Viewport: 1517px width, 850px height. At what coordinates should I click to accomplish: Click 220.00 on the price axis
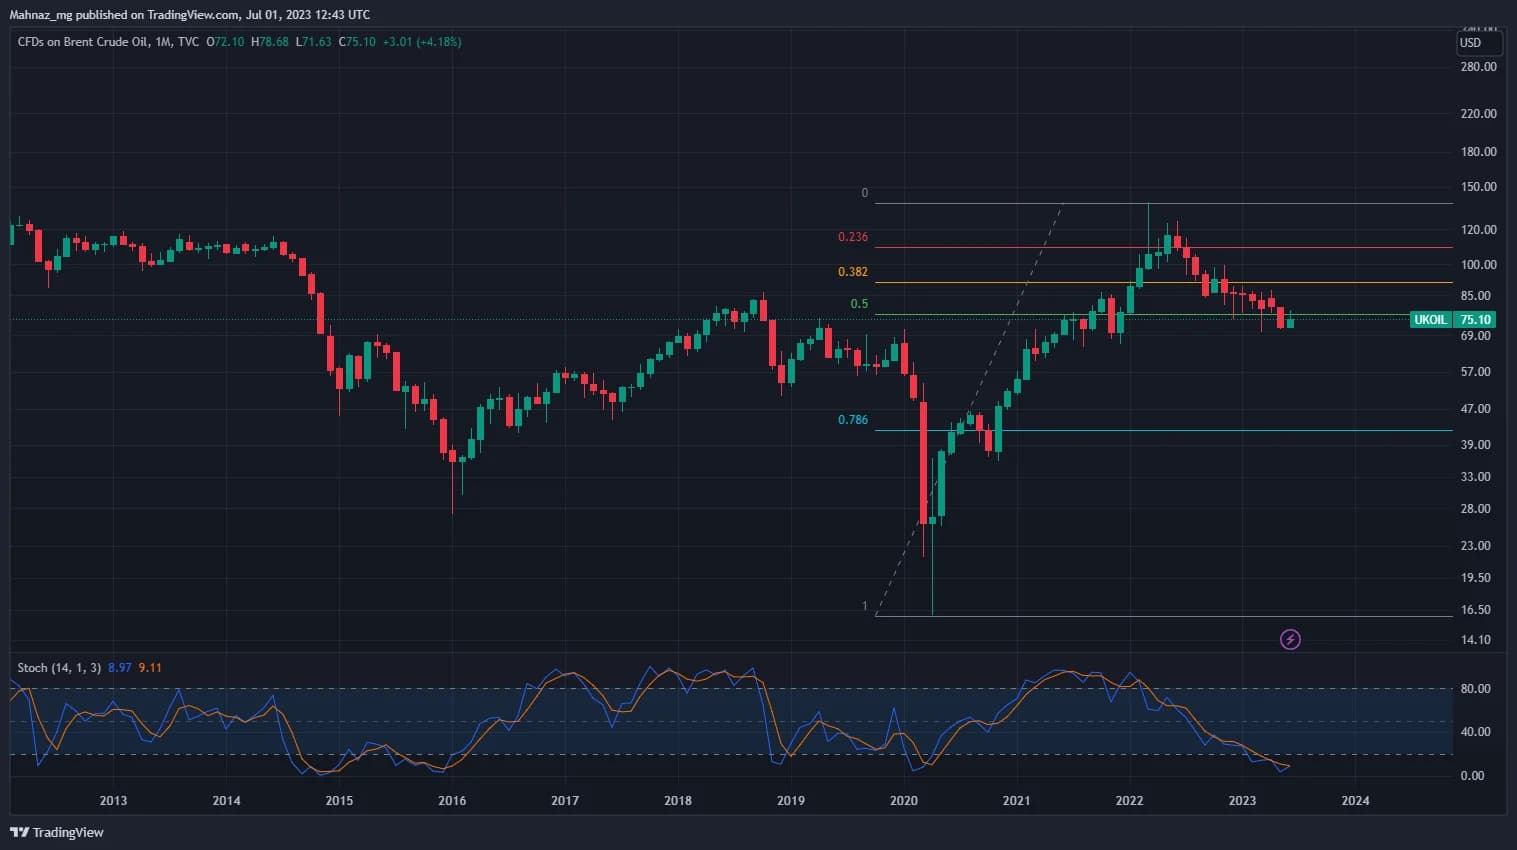coord(1478,114)
